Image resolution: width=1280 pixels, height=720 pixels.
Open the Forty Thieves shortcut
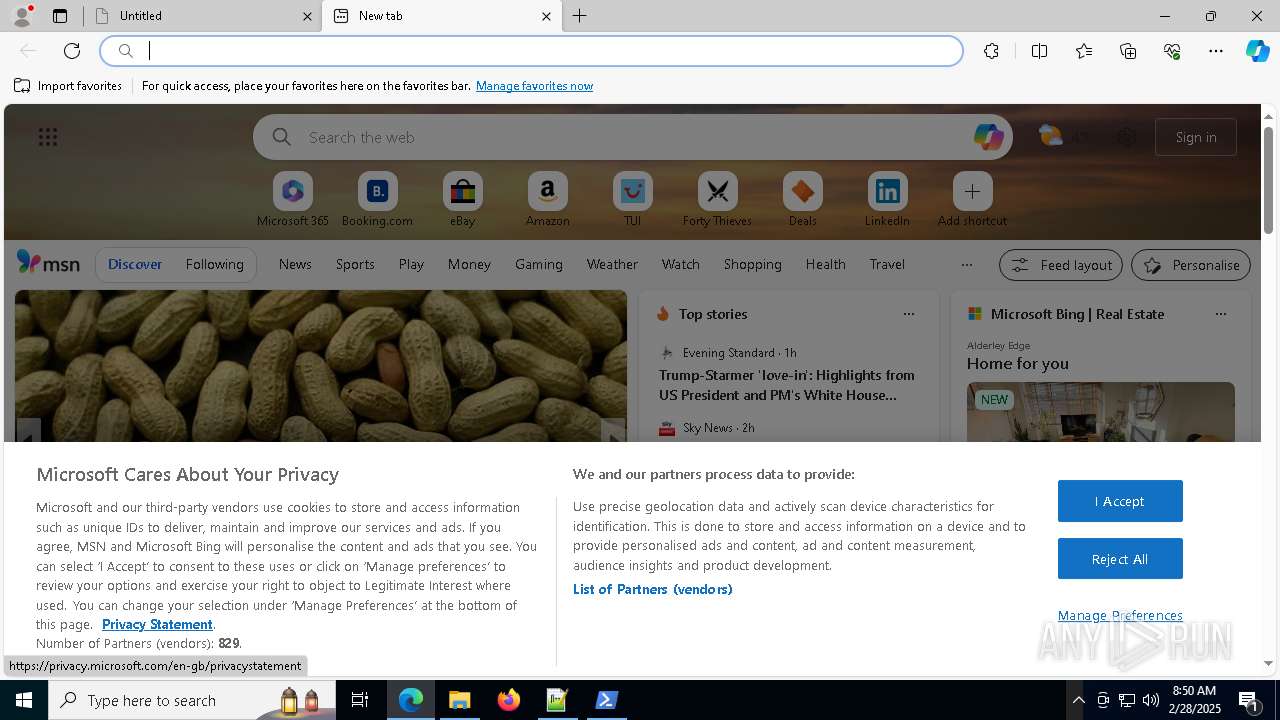click(x=717, y=199)
